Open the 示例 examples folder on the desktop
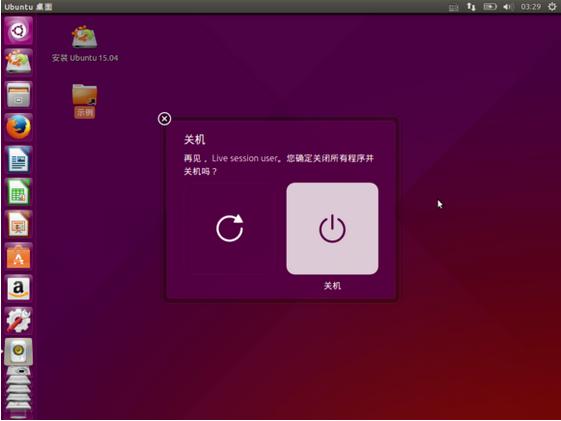This screenshot has height=421, width=561. click(85, 101)
